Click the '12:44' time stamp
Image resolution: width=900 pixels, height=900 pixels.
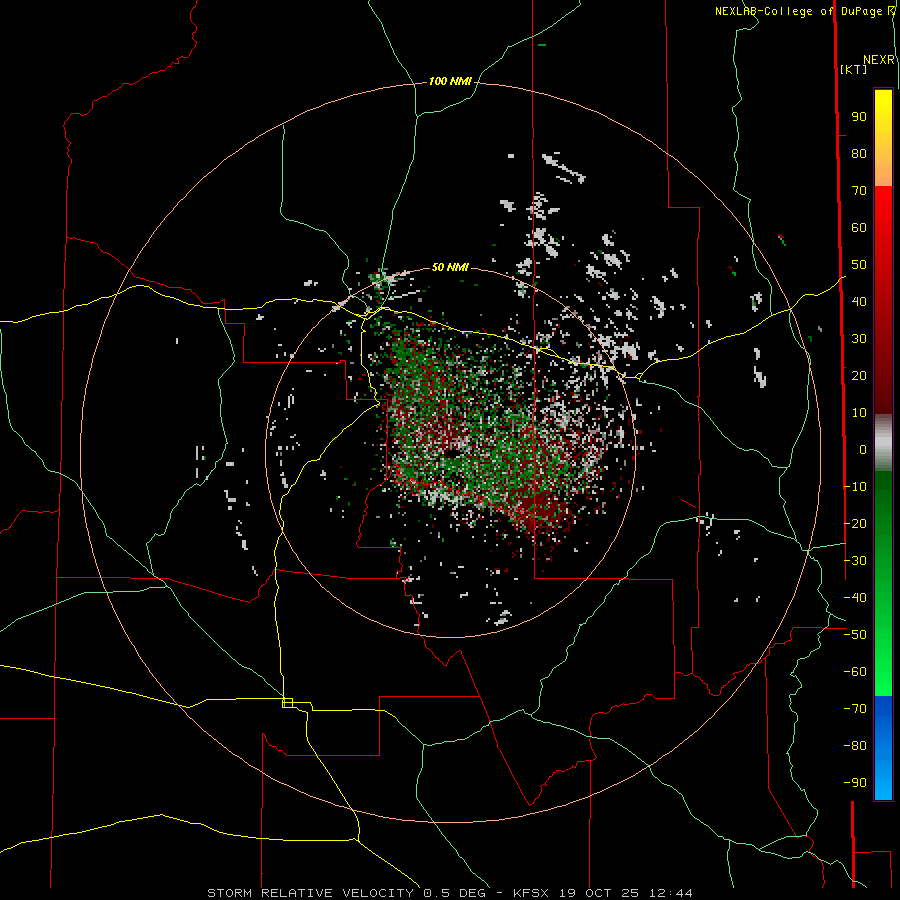coord(670,893)
